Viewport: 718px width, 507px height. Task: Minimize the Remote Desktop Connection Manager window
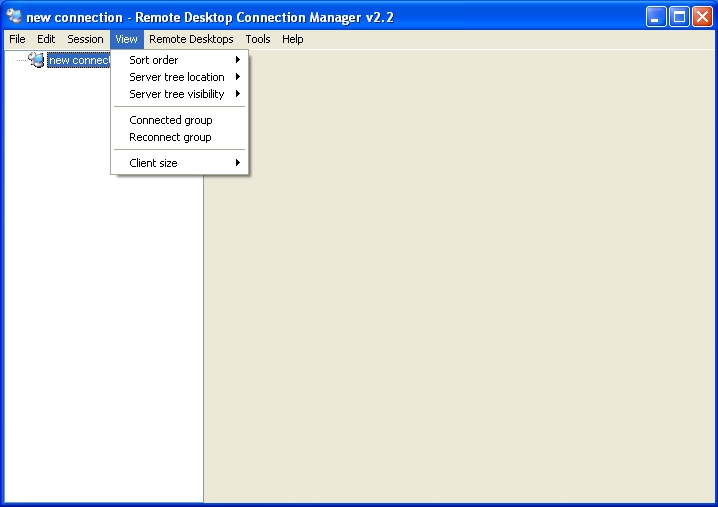coord(656,17)
